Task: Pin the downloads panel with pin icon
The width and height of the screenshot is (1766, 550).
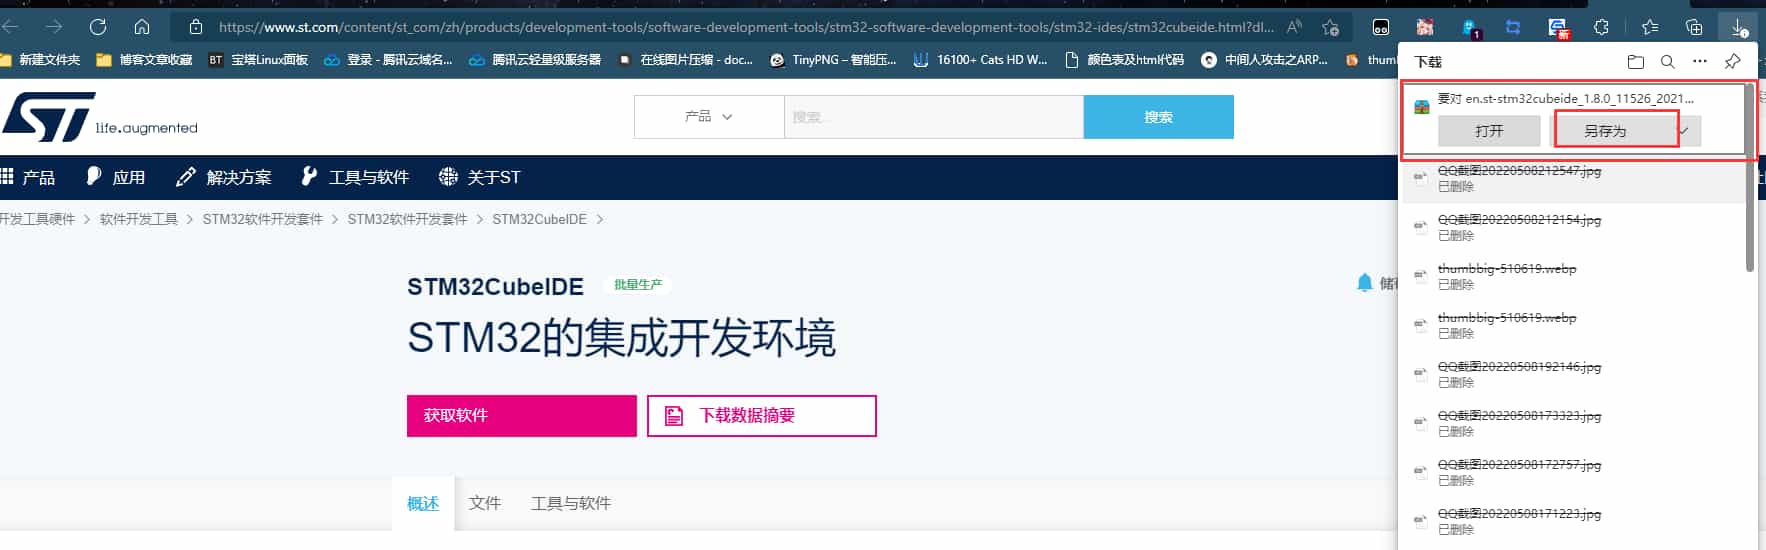Action: pos(1732,62)
